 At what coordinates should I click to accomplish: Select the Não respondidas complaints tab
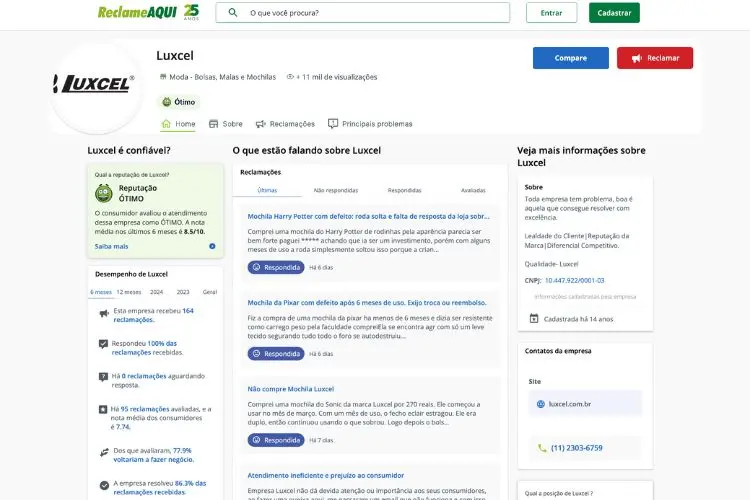coord(336,190)
